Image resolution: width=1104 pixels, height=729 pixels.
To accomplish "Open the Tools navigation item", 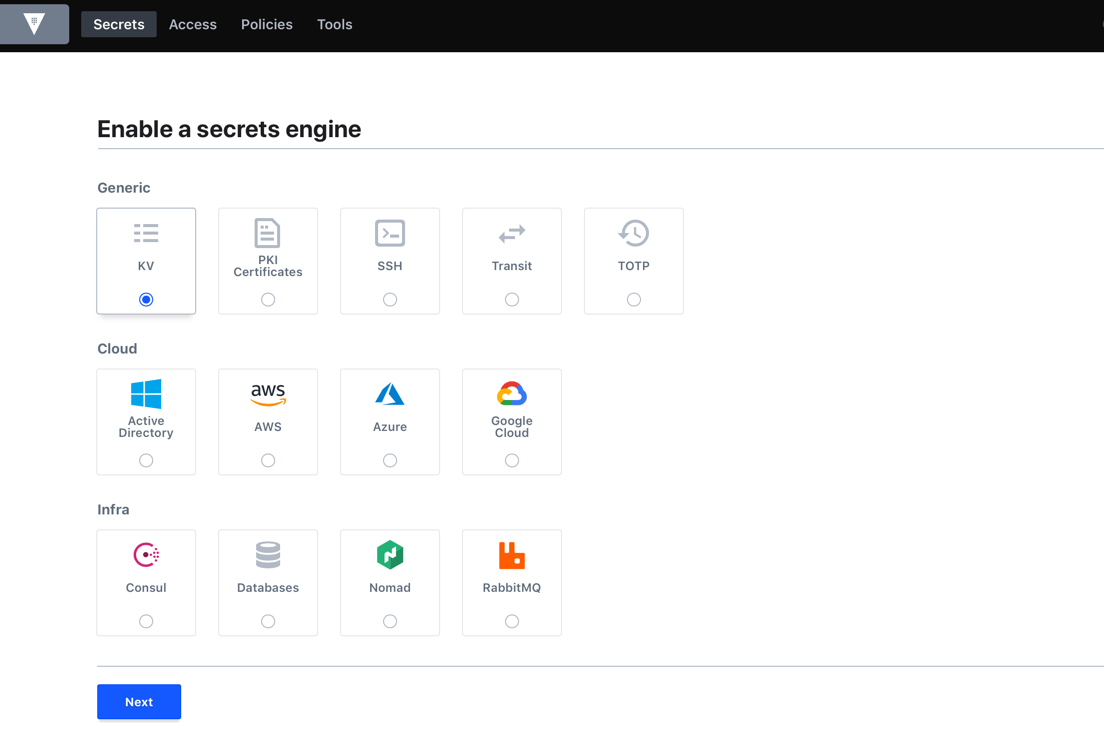I will (334, 24).
